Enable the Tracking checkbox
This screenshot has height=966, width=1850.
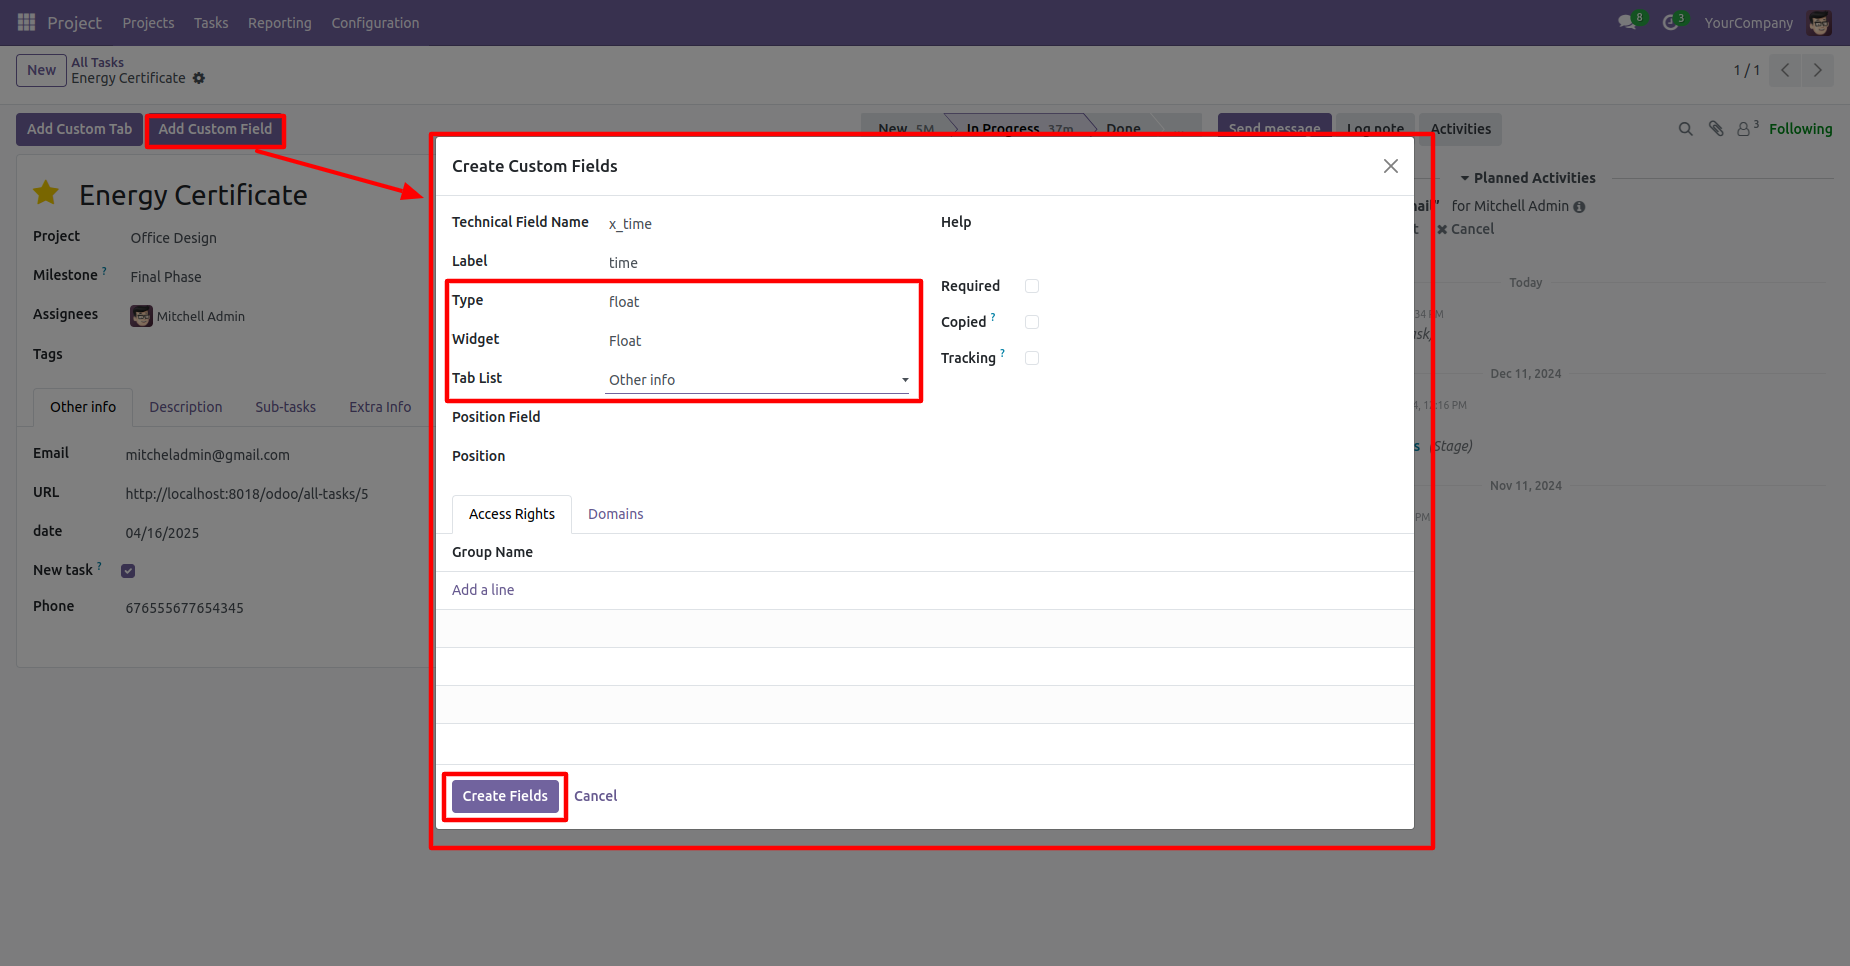pyautogui.click(x=1032, y=358)
